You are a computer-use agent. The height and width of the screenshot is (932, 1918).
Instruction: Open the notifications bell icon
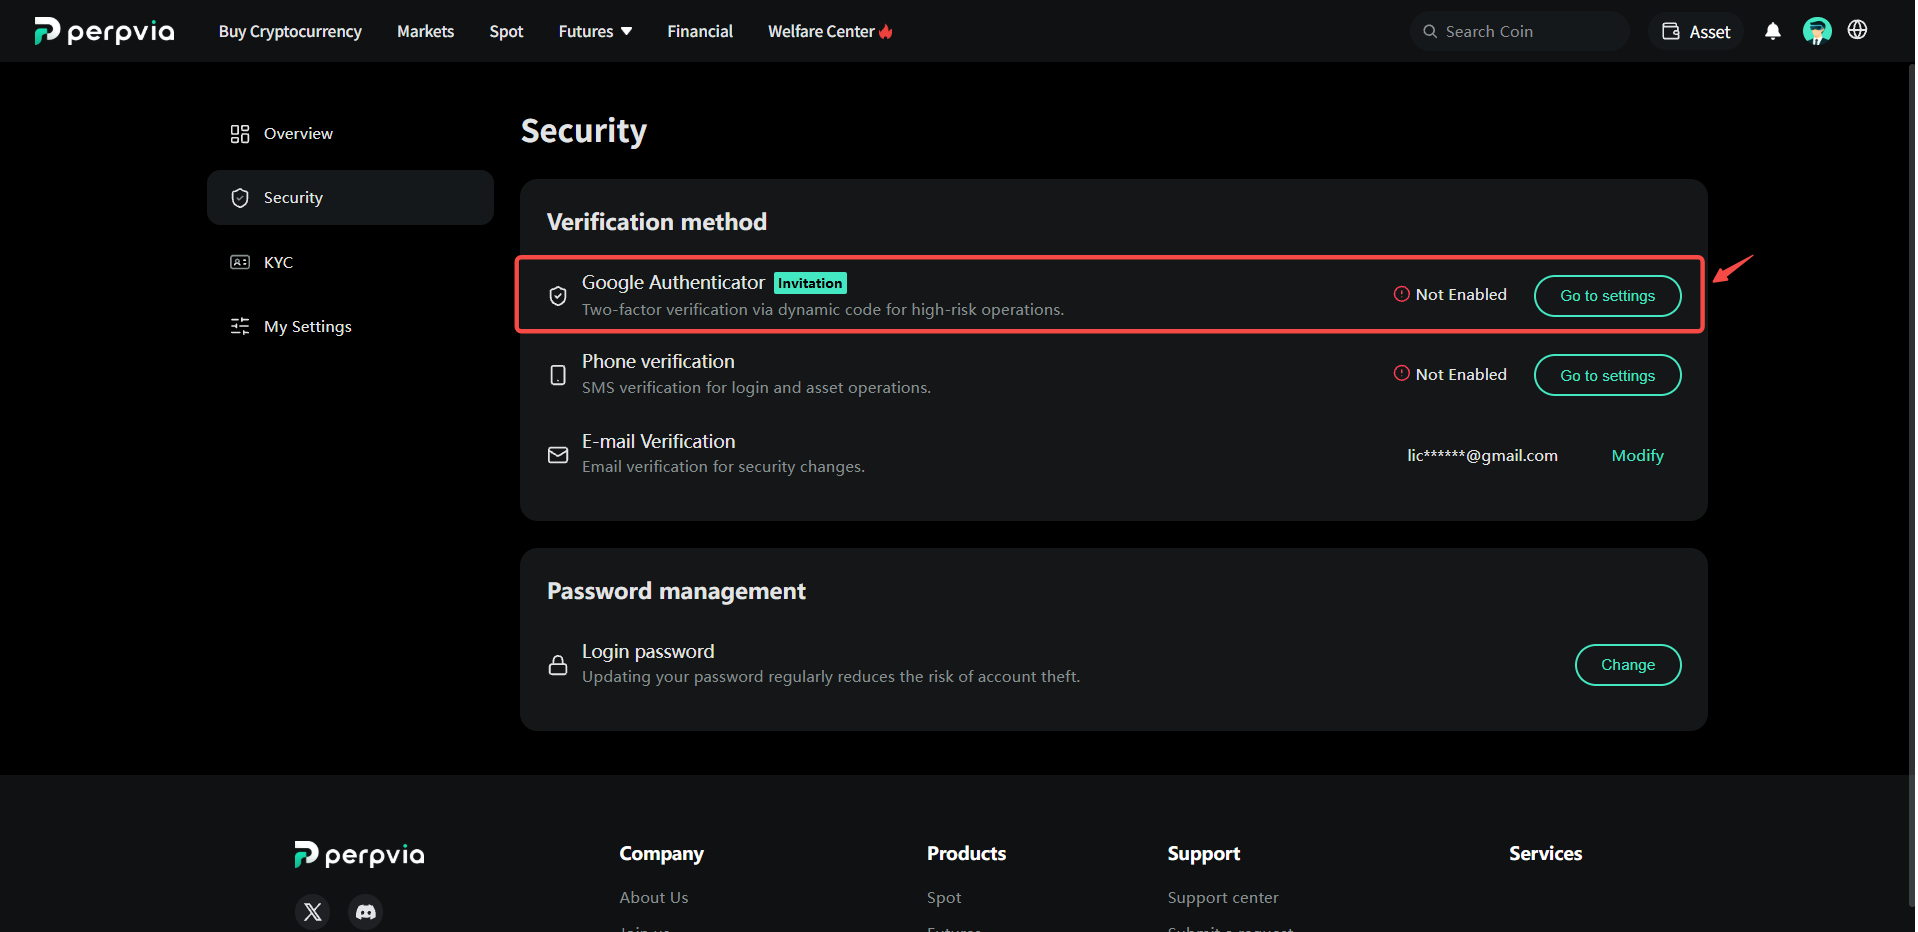(1773, 31)
